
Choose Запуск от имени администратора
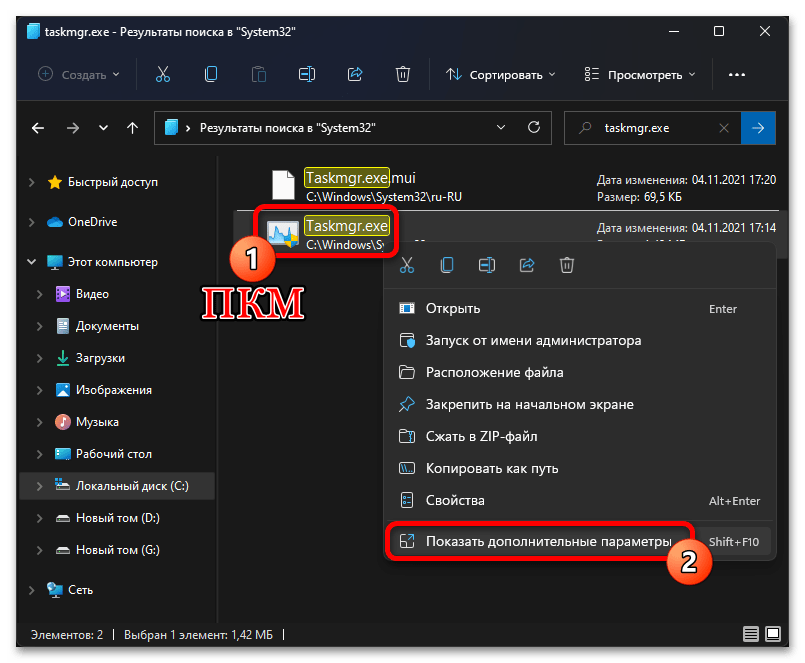point(579,340)
